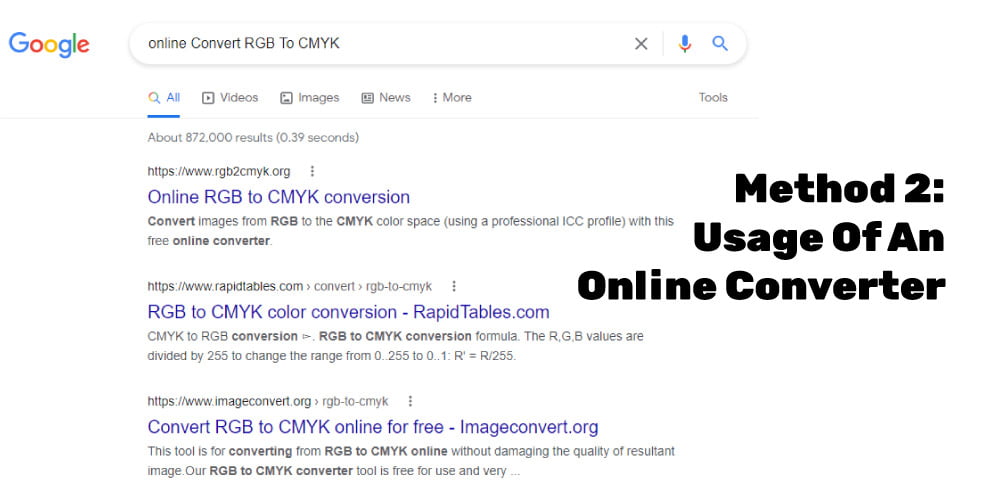
Task: Open the Tools filter options
Action: pyautogui.click(x=713, y=98)
